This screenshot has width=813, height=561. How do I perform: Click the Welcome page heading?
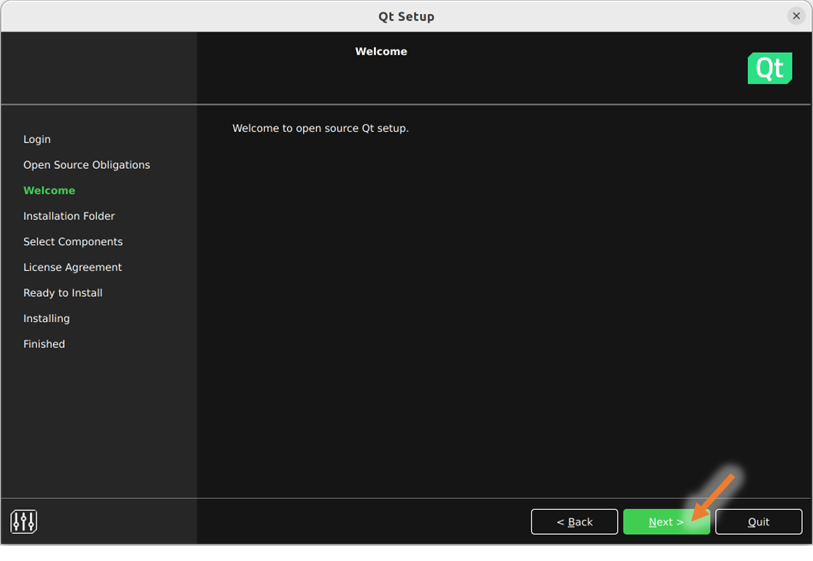click(x=381, y=51)
